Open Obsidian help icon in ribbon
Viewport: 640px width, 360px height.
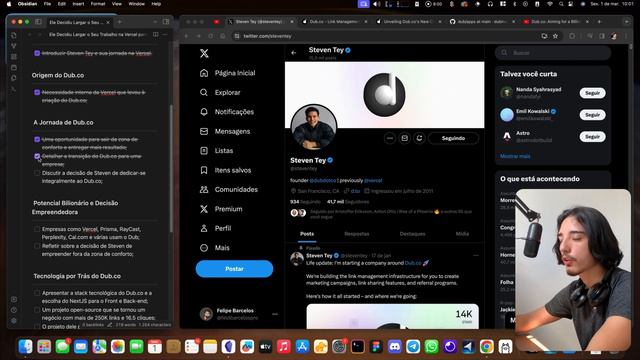pyautogui.click(x=14, y=310)
